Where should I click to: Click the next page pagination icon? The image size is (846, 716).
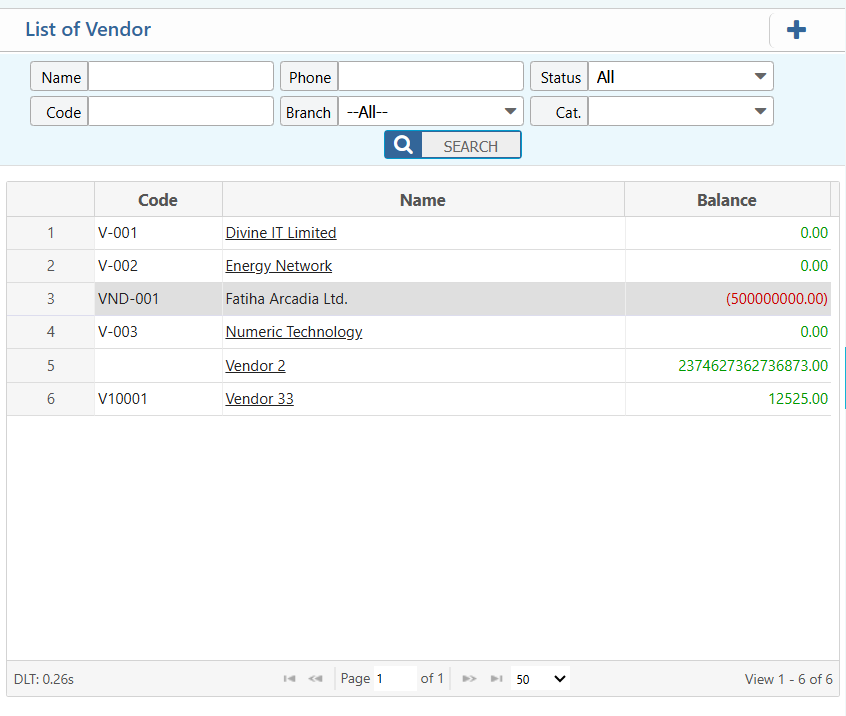coord(469,678)
